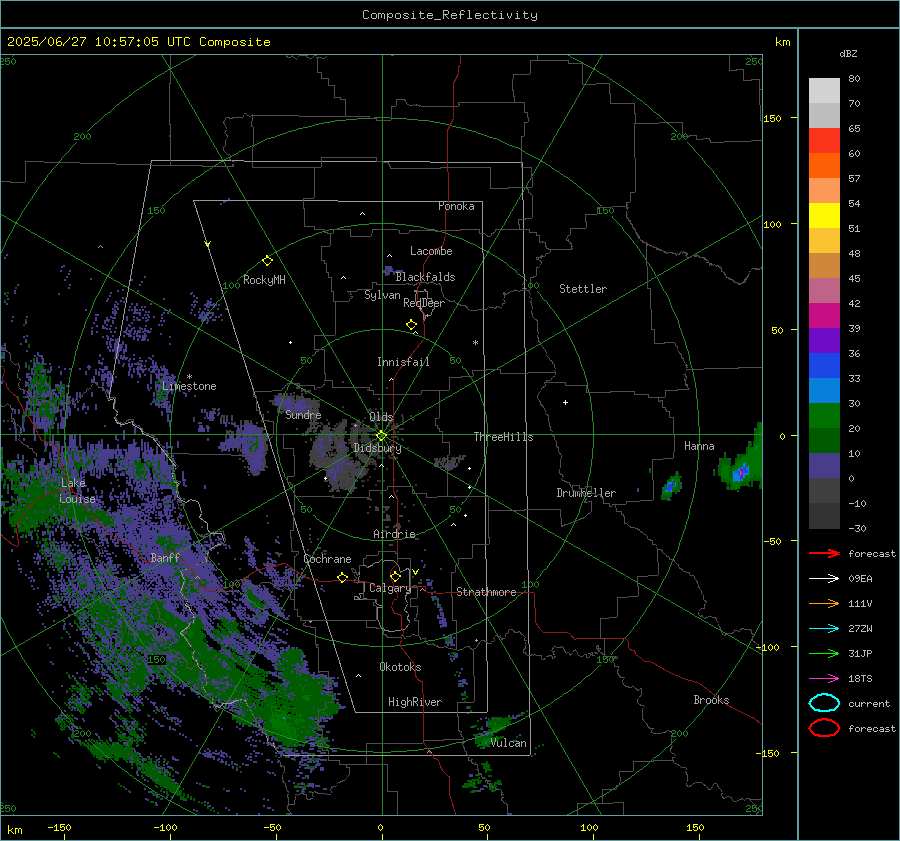Click the Lacombe city label
Screen dimensions: 900x841
point(431,251)
